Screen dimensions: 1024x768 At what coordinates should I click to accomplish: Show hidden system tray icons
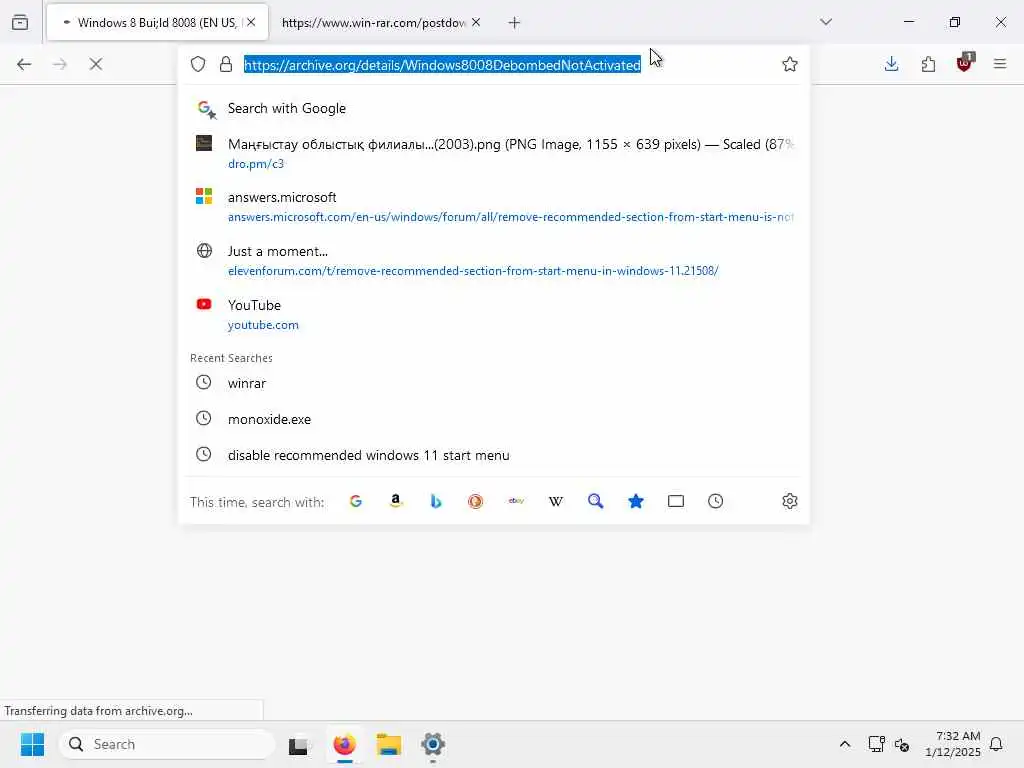844,744
